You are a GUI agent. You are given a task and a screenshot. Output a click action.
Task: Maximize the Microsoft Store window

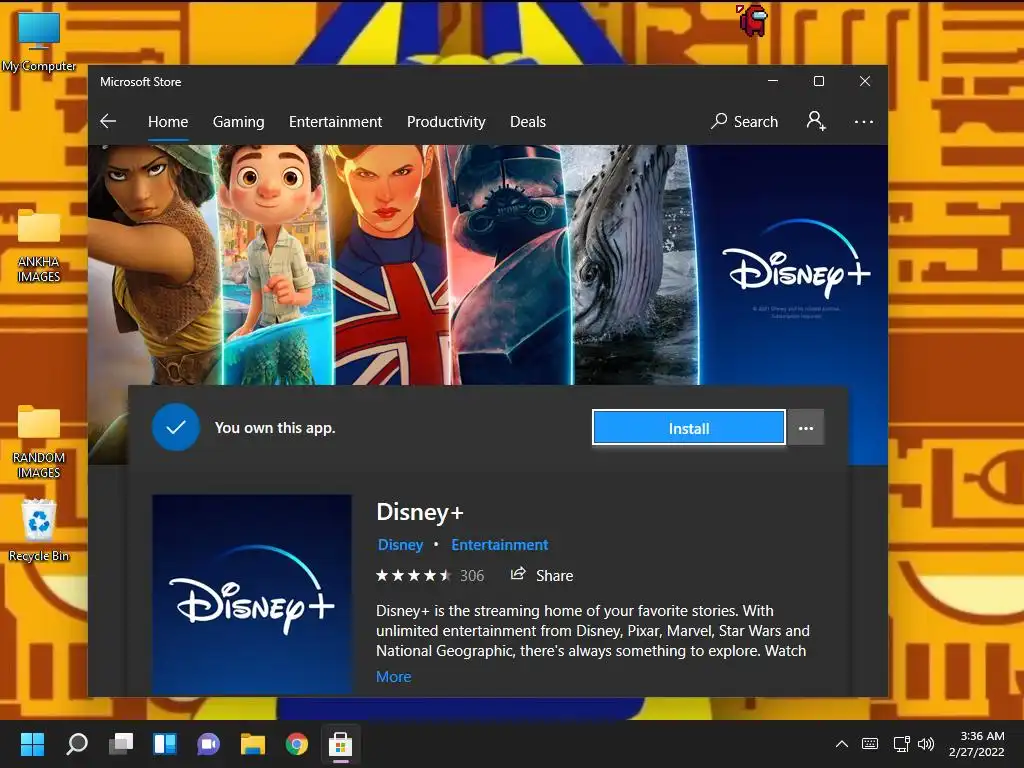pos(819,81)
